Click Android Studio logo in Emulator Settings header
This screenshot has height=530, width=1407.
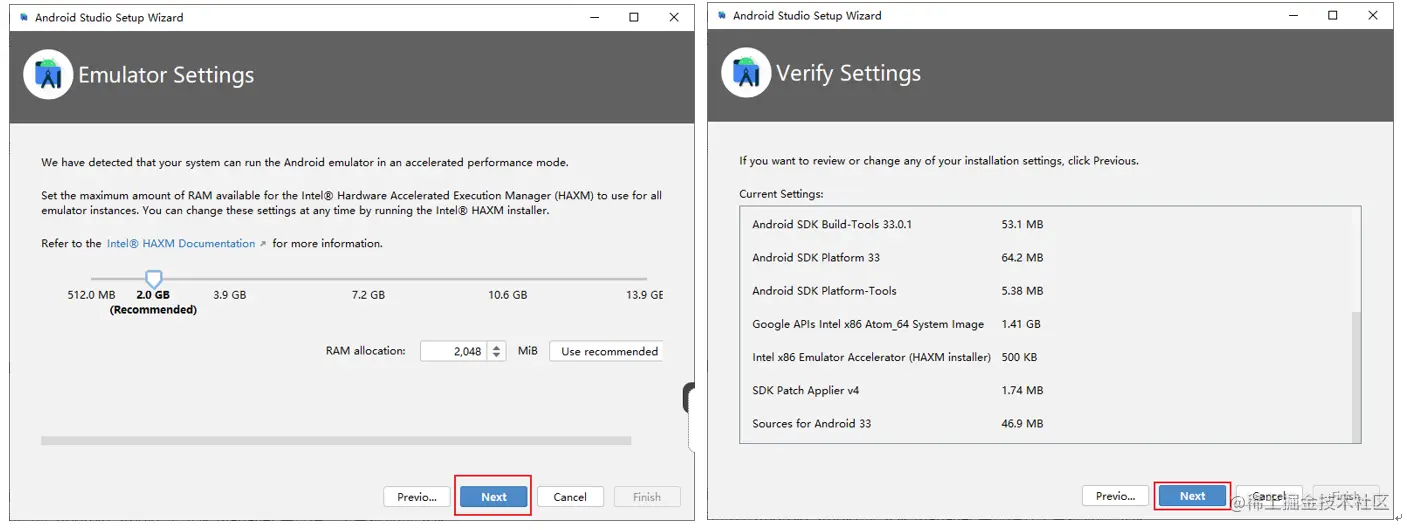pyautogui.click(x=48, y=75)
